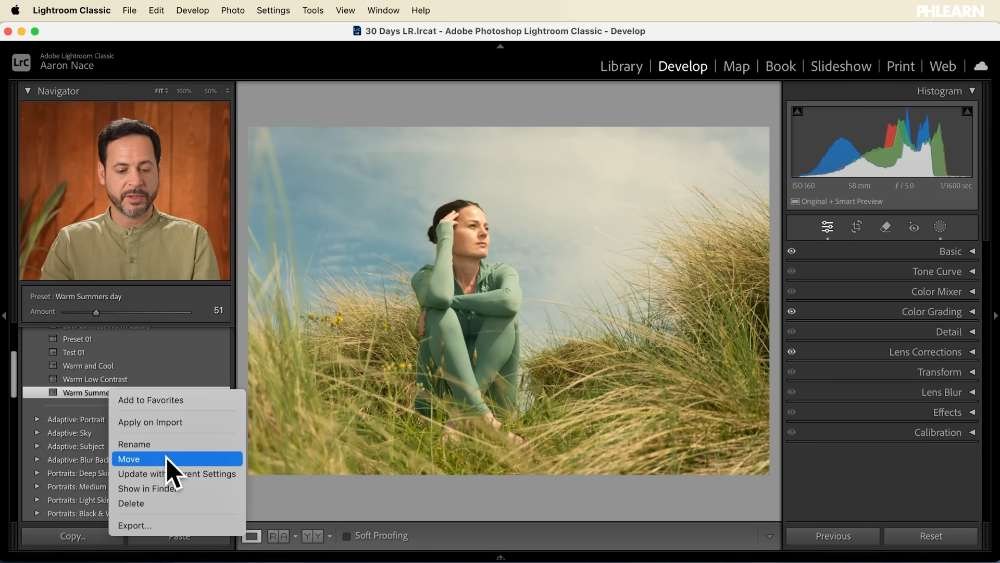Select the Healing eraser tool icon

click(x=885, y=227)
